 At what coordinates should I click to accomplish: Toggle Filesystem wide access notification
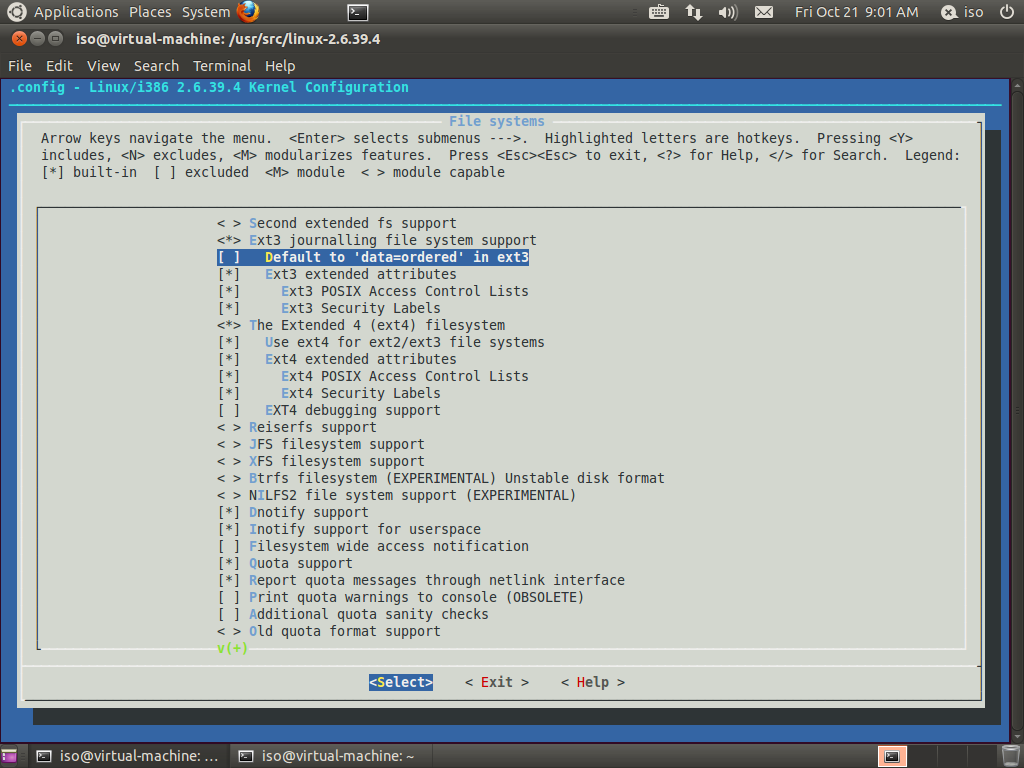pyautogui.click(x=373, y=546)
